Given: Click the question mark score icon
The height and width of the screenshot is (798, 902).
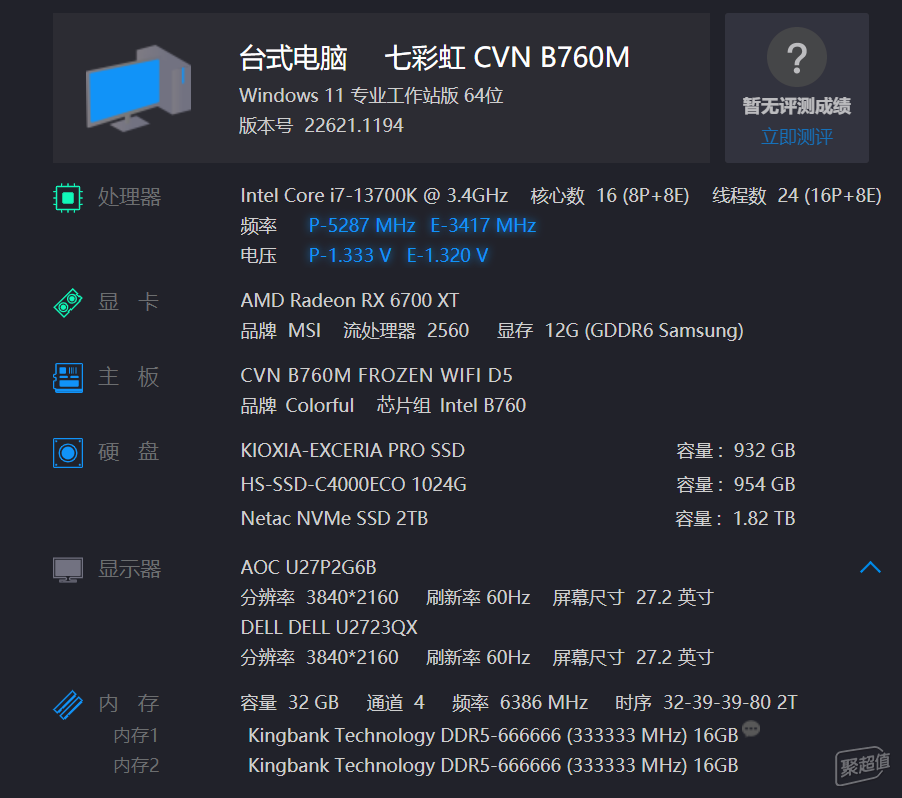Looking at the screenshot, I should pos(797,58).
